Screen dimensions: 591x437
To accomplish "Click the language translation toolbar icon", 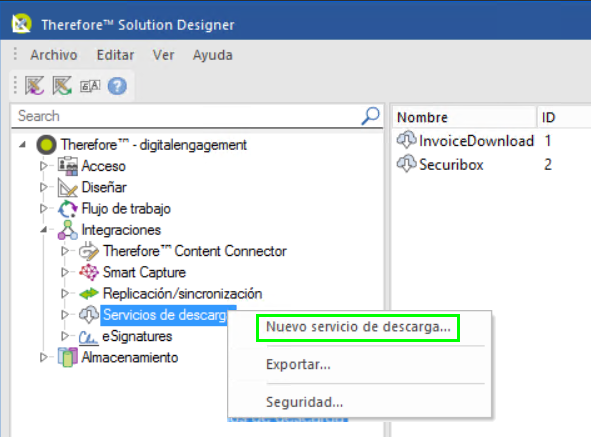I will [90, 86].
